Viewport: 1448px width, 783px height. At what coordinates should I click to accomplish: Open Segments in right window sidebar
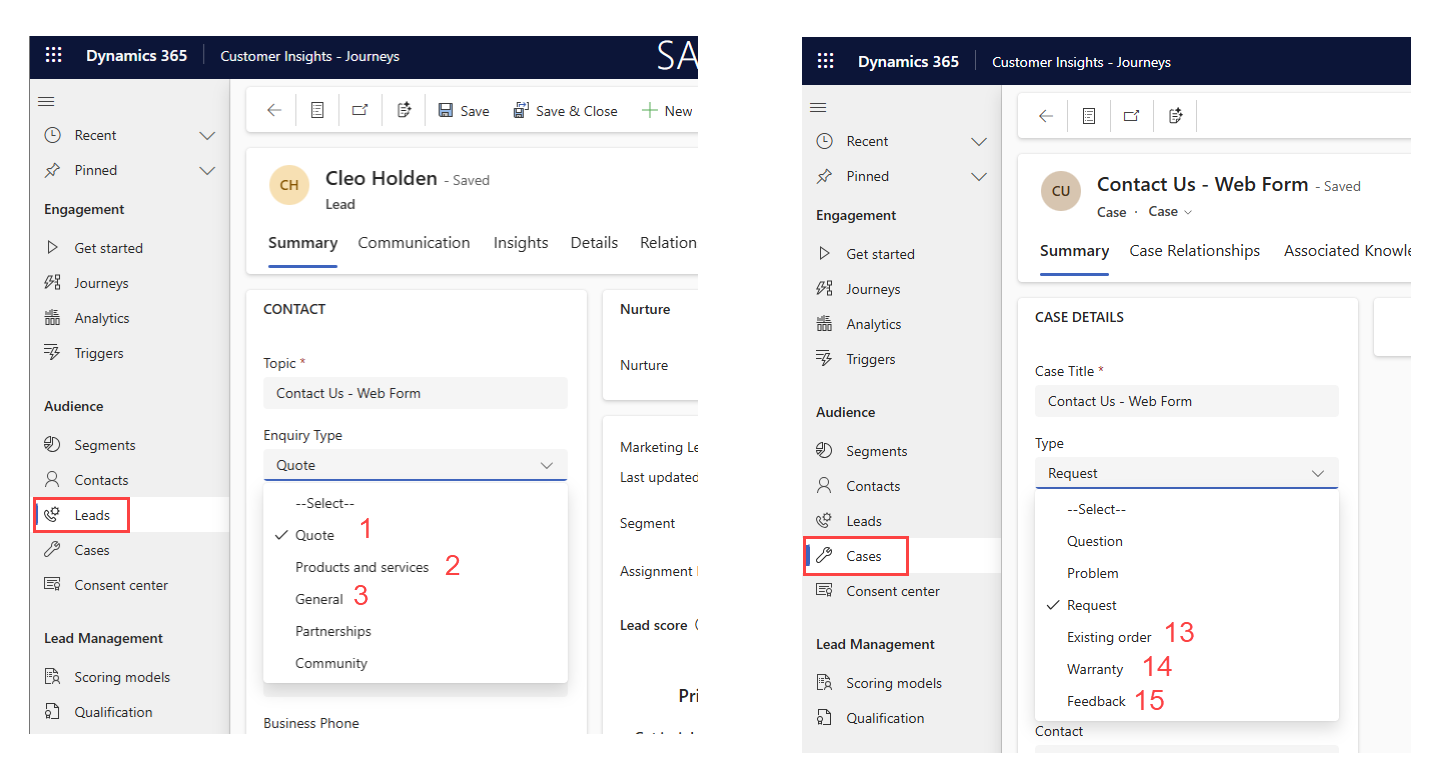pos(876,451)
